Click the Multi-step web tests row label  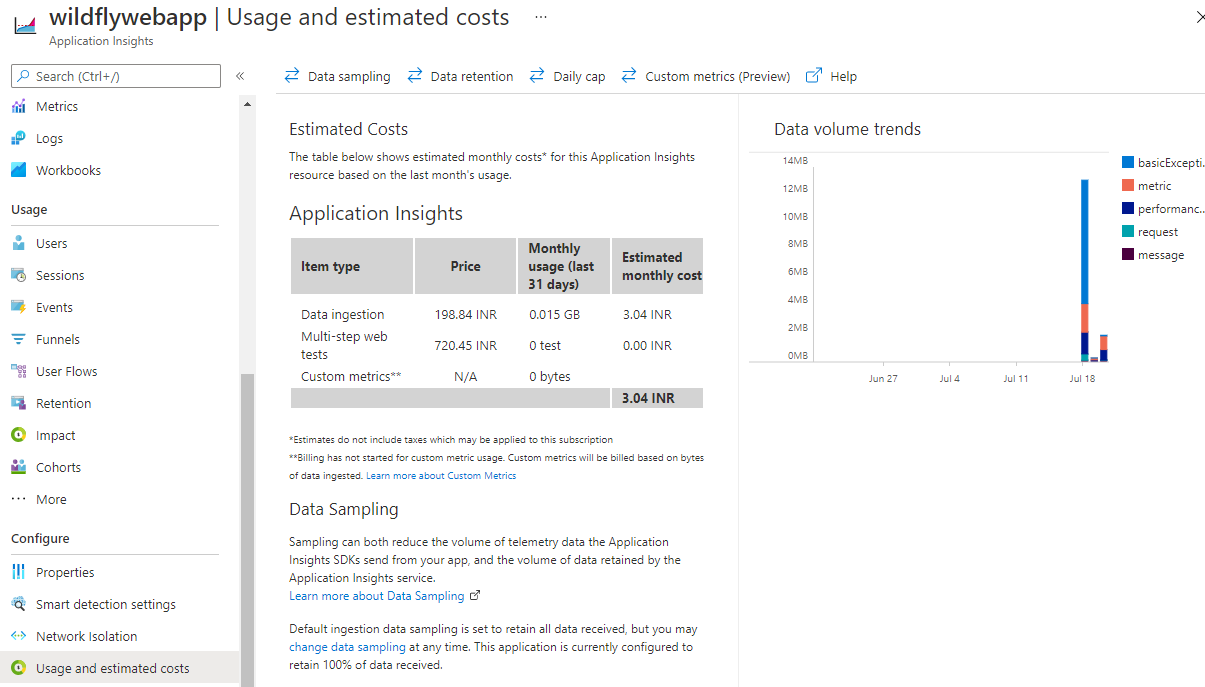pyautogui.click(x=344, y=345)
